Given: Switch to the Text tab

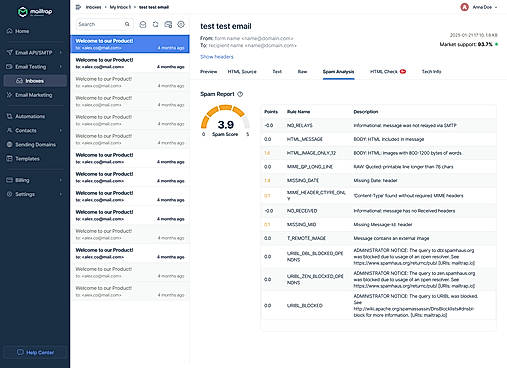Looking at the screenshot, I should [277, 72].
